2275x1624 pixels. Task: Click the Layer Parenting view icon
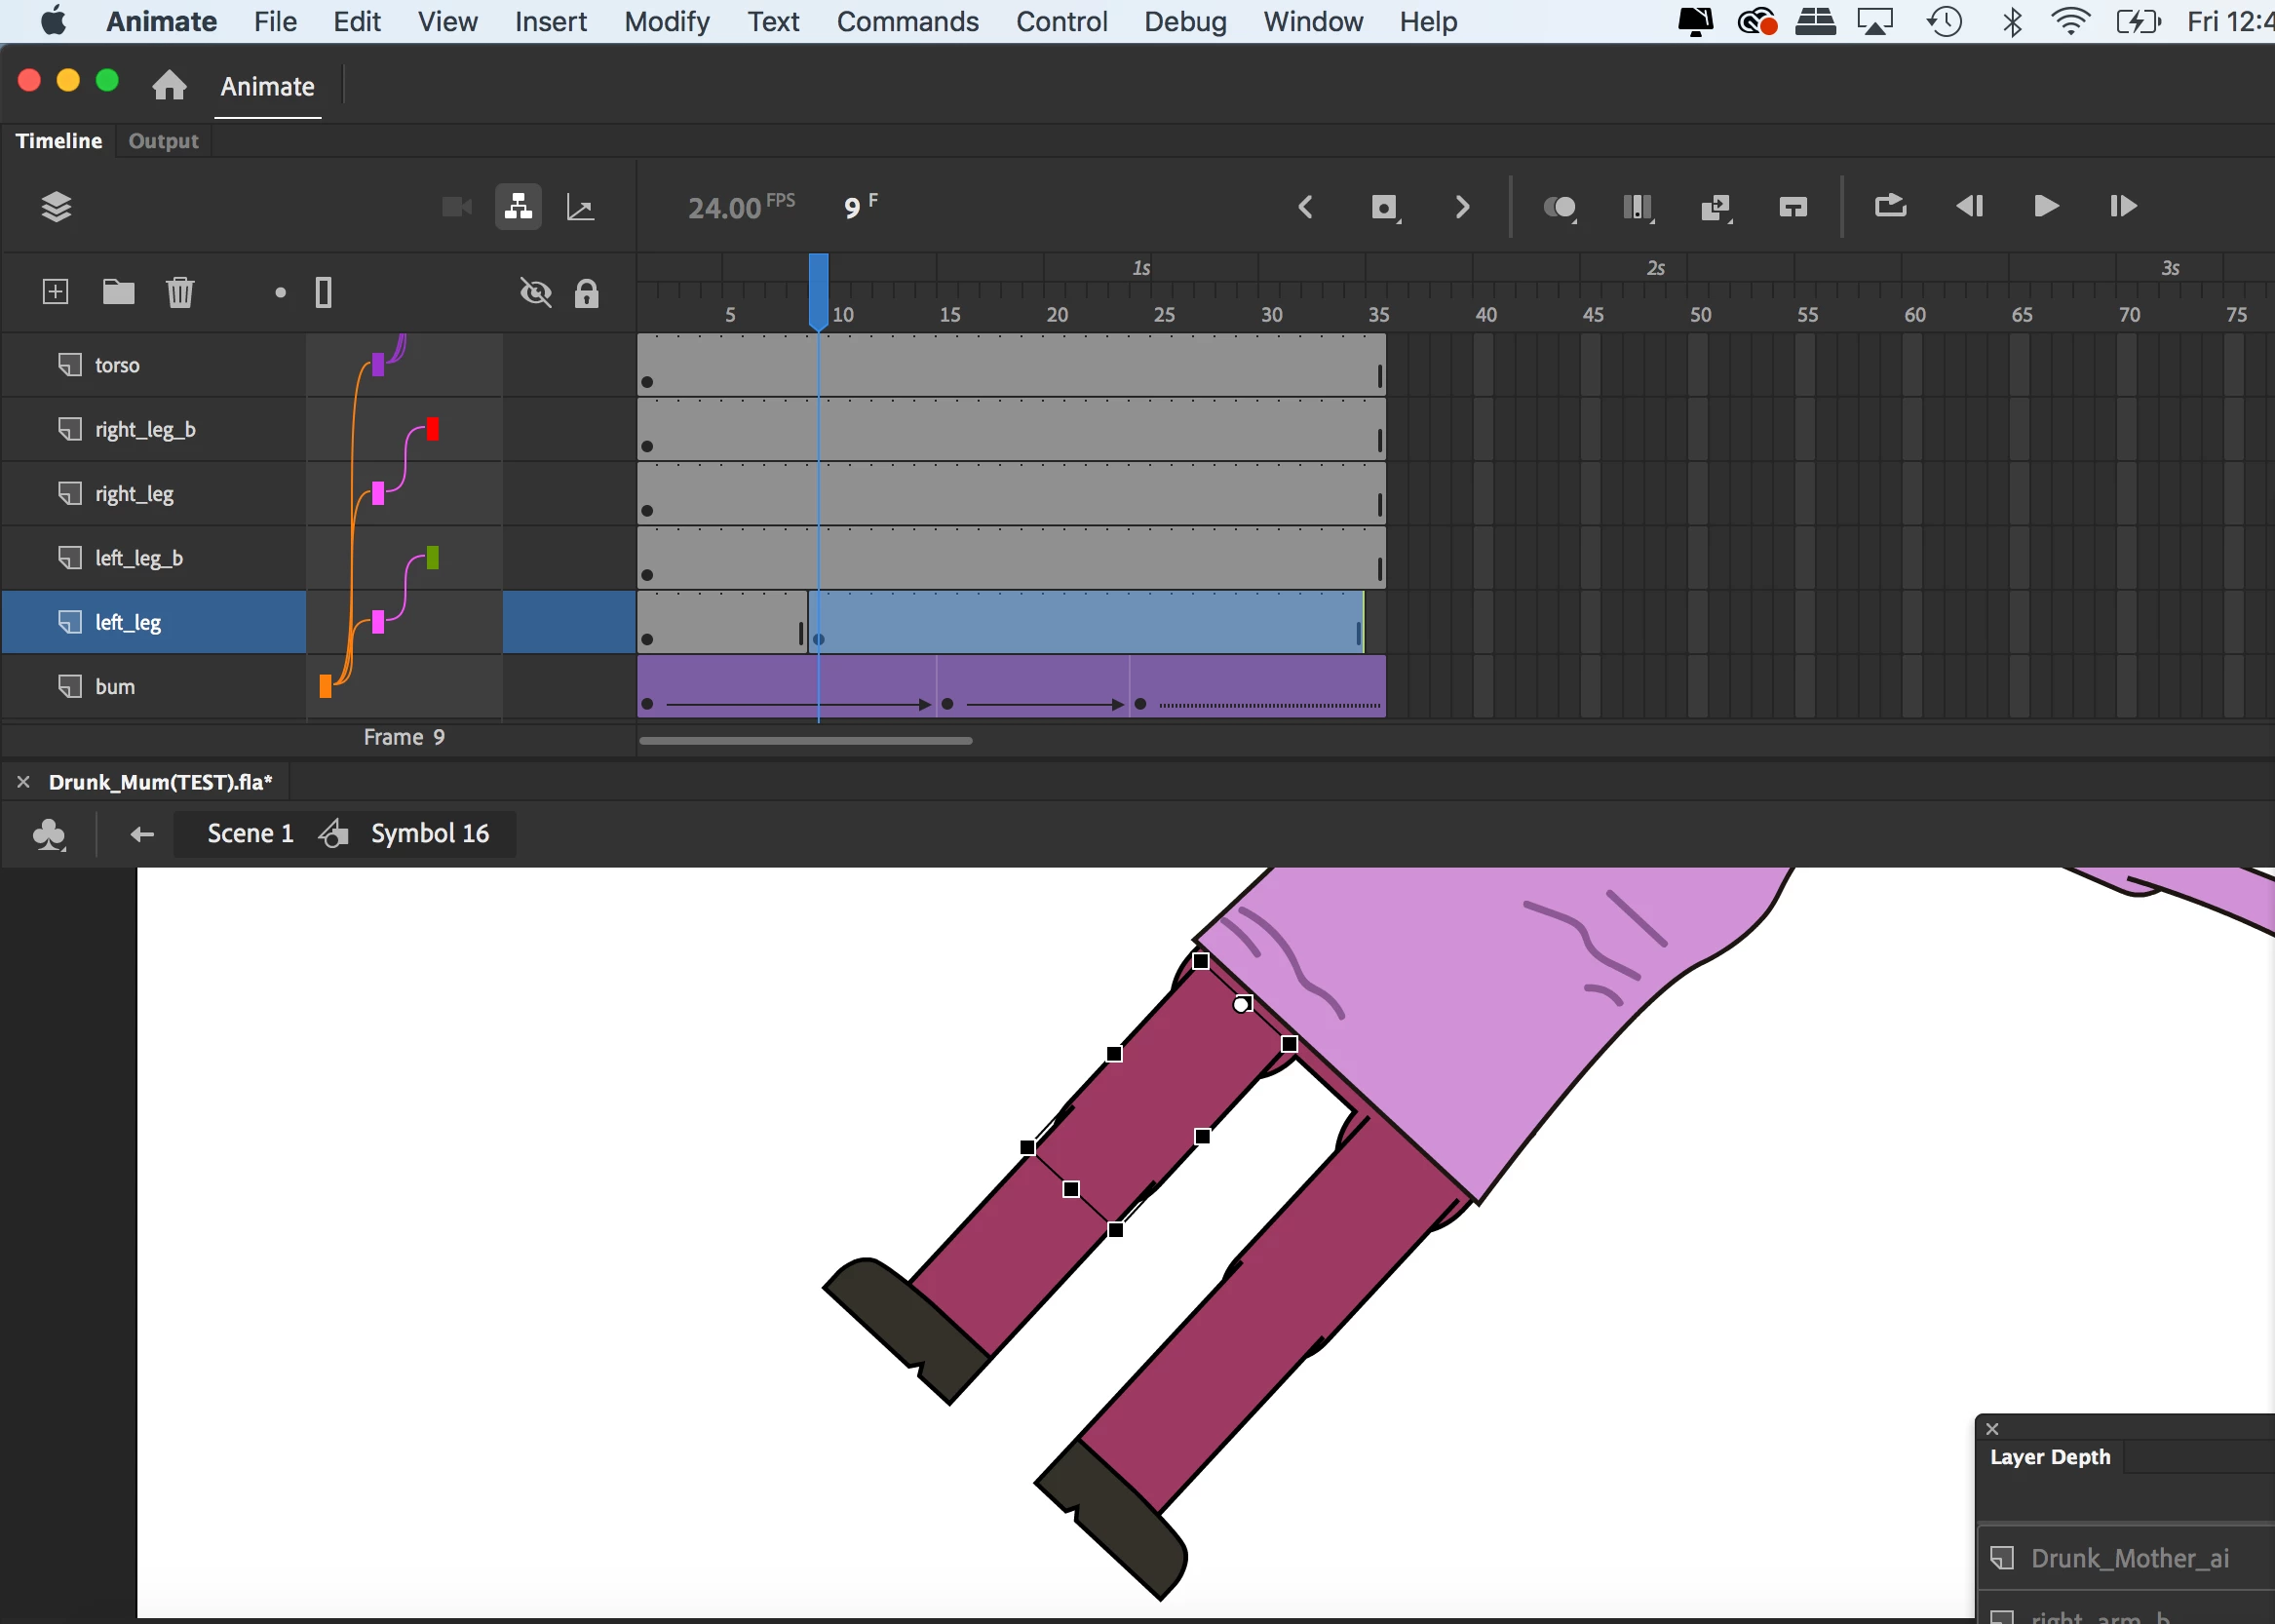pyautogui.click(x=518, y=207)
